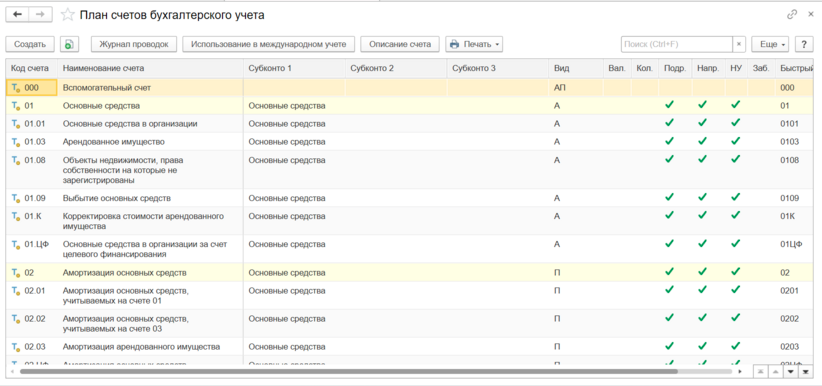
Task: Move up one page in the list
Action: point(776,371)
